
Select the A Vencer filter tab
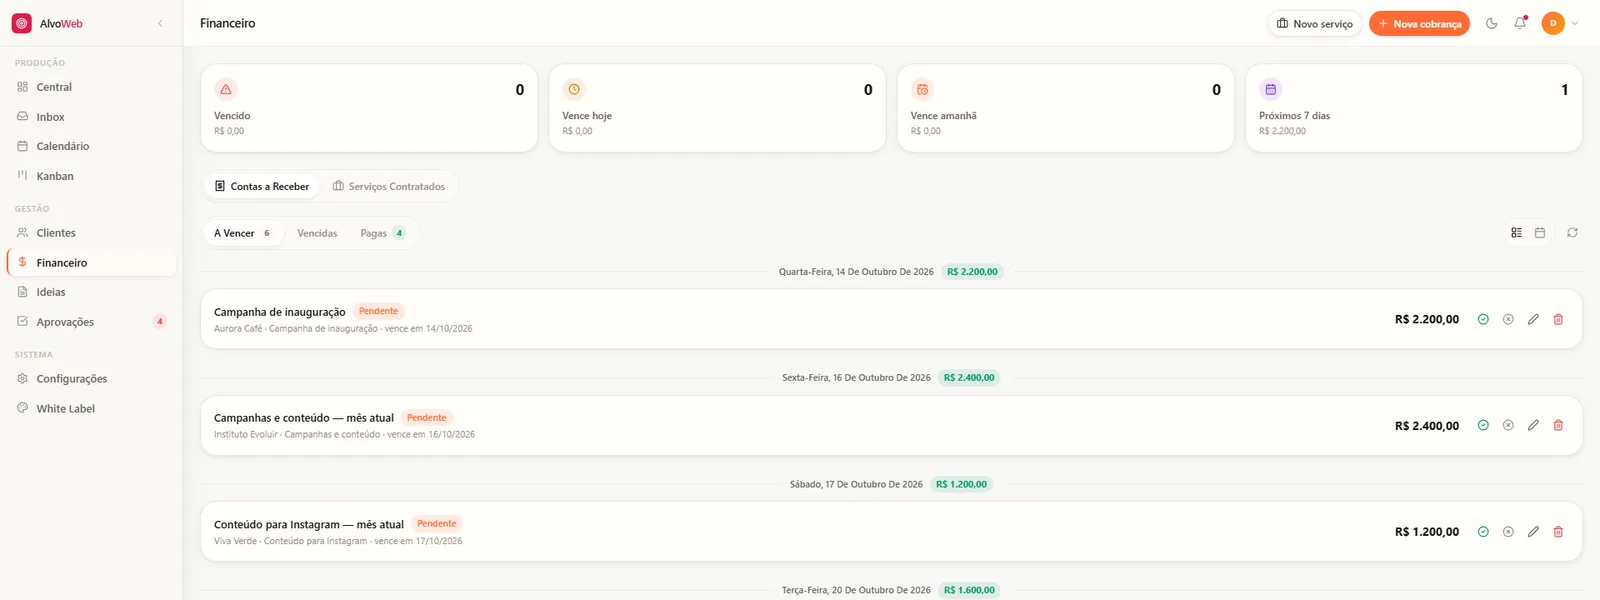[x=243, y=233]
